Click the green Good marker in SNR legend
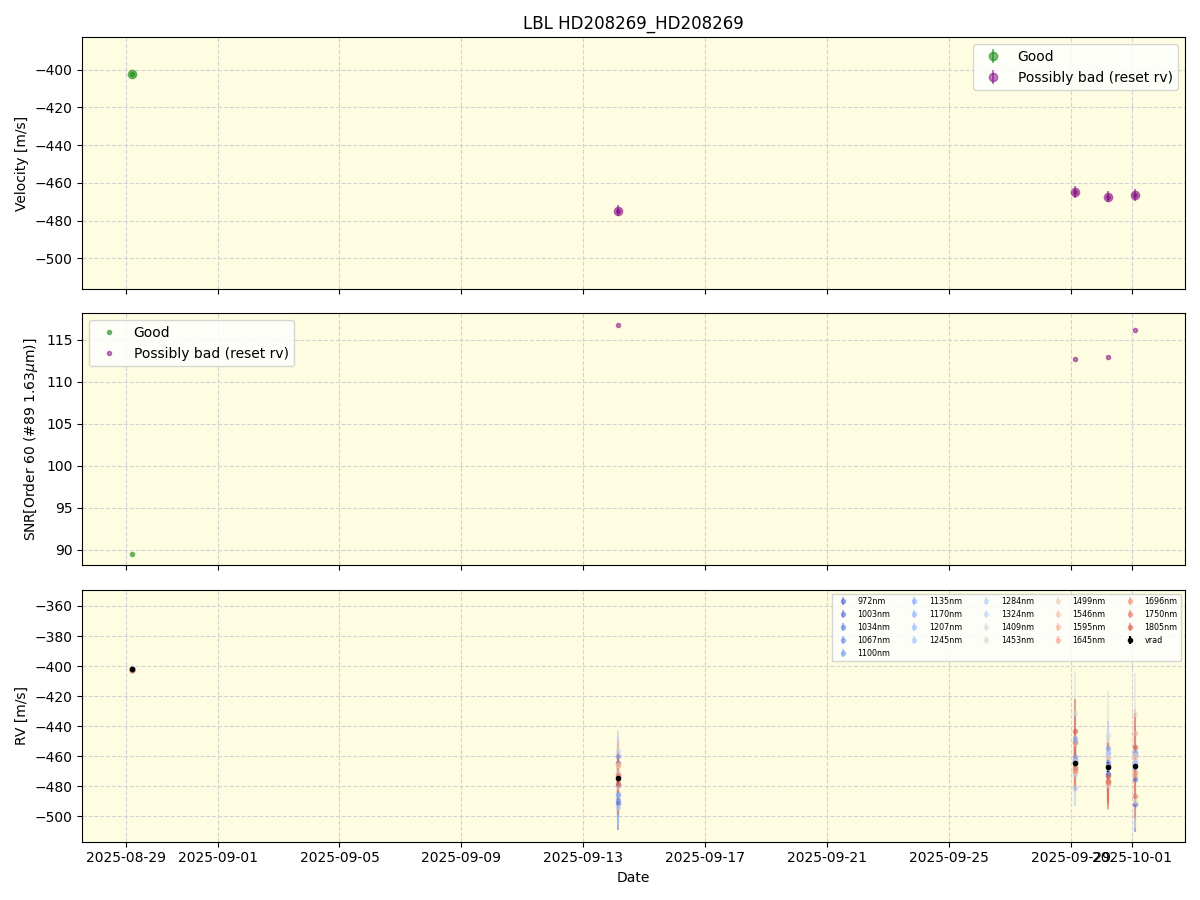Screen dimensions: 1200x900 pos(109,333)
